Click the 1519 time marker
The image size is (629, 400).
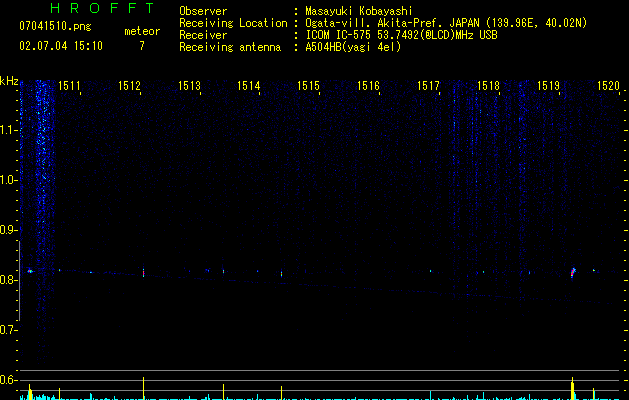click(548, 86)
